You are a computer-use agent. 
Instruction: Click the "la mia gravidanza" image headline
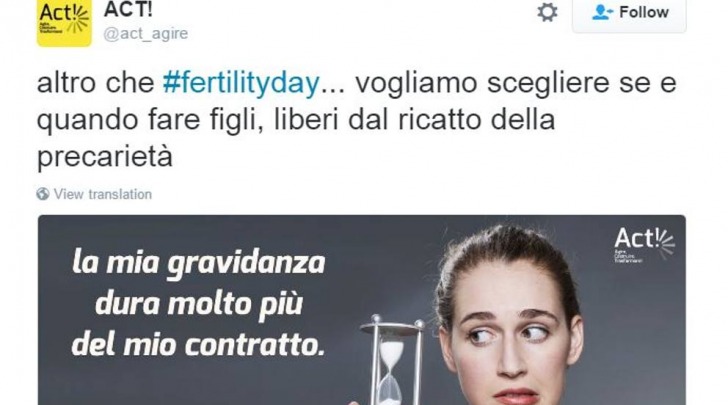[199, 264]
